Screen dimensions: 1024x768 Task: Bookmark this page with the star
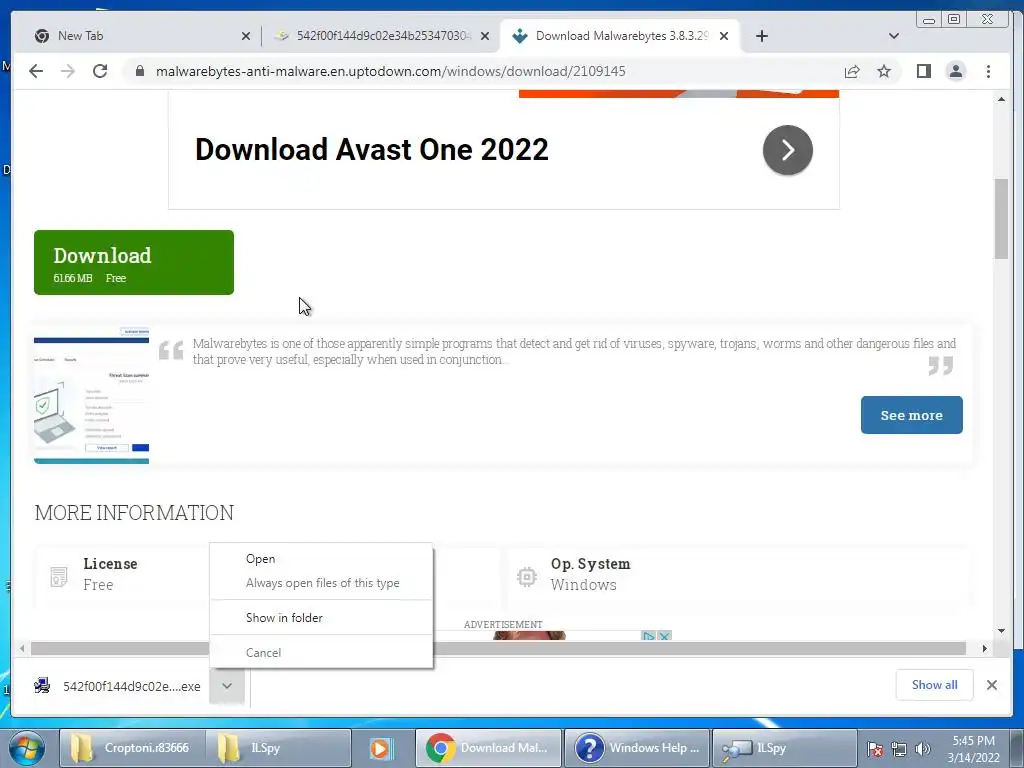pos(884,71)
